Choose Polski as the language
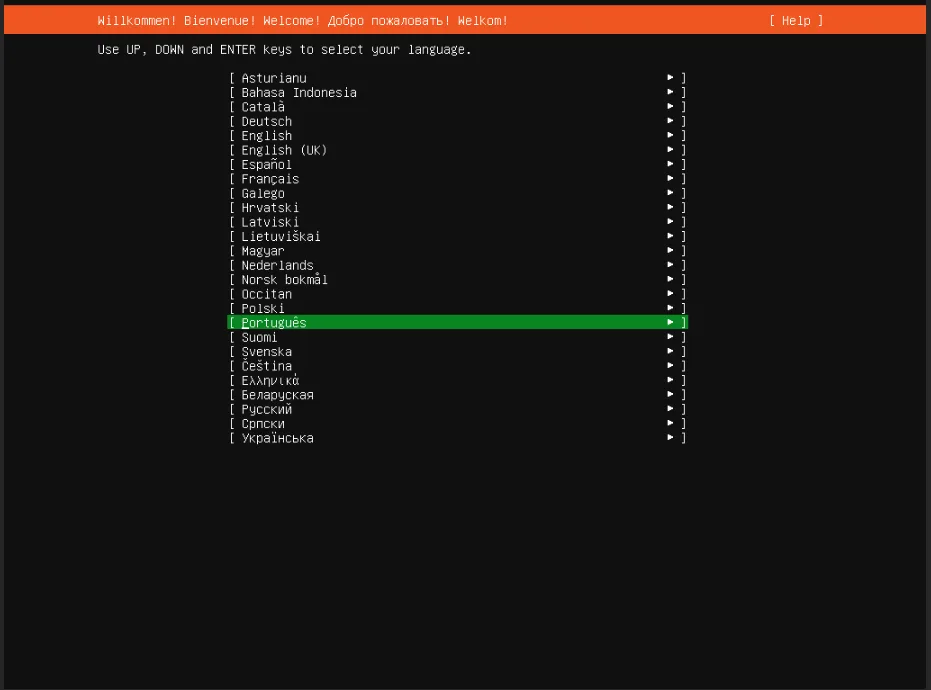Viewport: 931px width, 690px height. 457,308
